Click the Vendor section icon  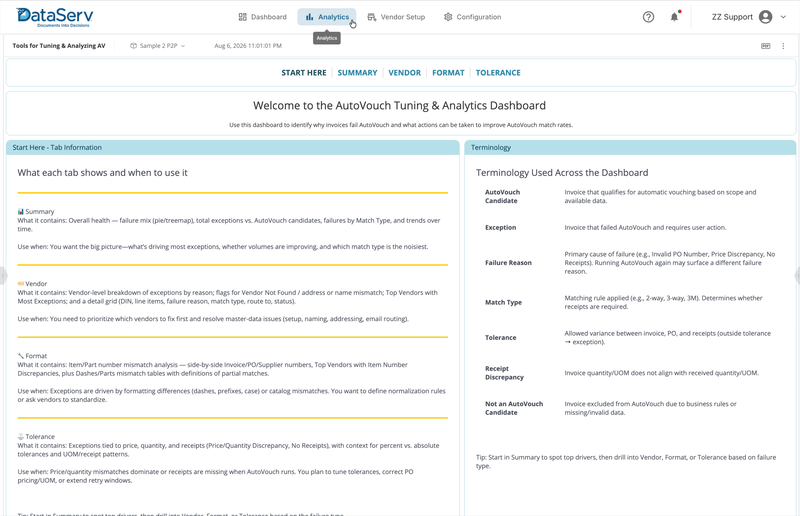click(x=20, y=283)
